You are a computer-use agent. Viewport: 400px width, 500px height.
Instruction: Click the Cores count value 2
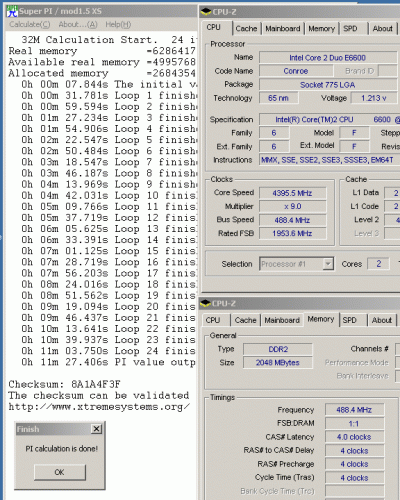coord(379,264)
